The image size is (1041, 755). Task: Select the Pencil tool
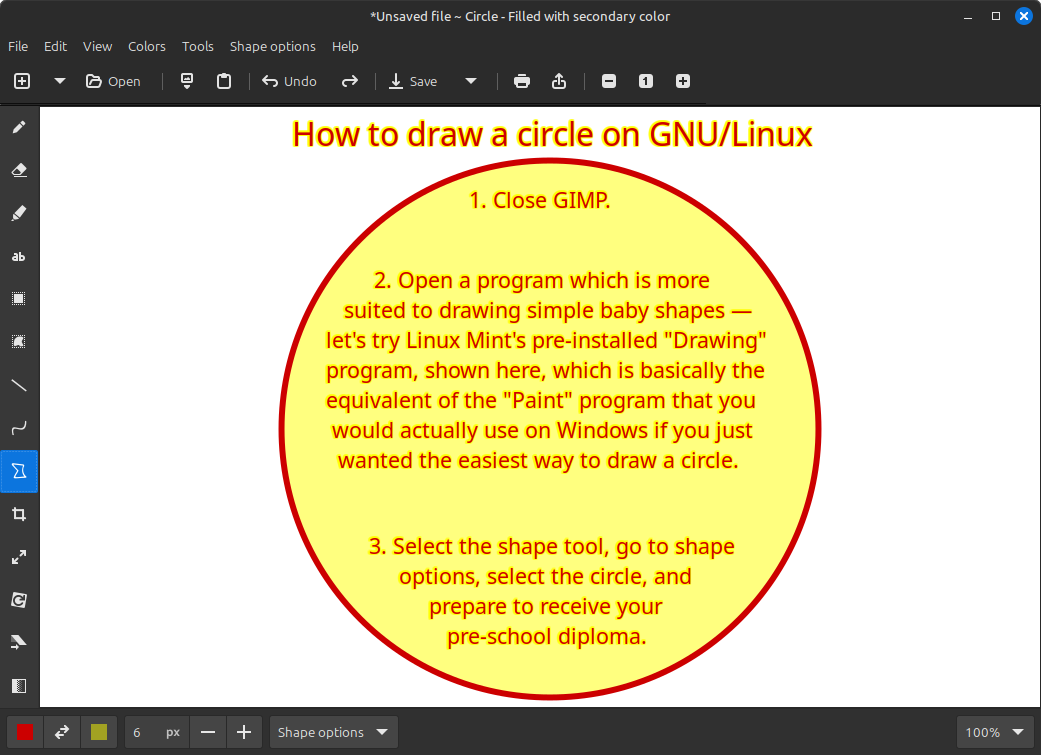19,127
